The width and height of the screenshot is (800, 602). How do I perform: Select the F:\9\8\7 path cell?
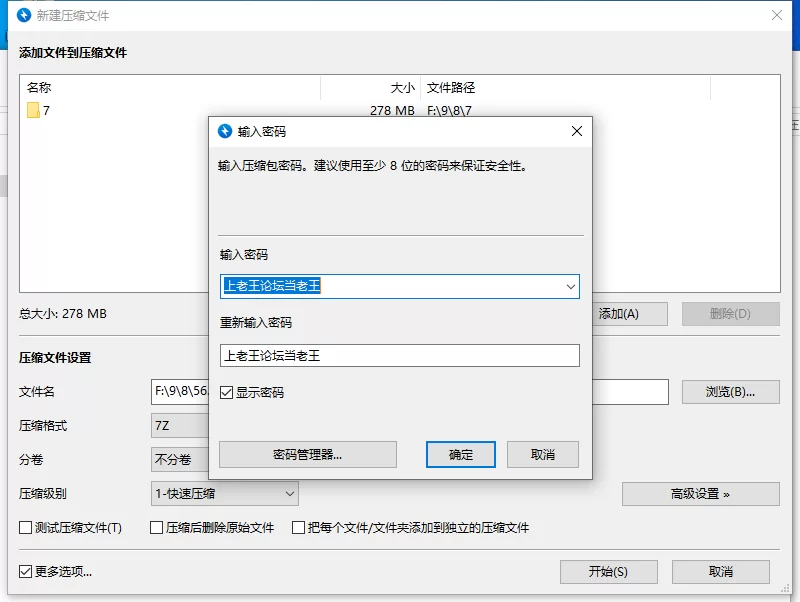449,110
